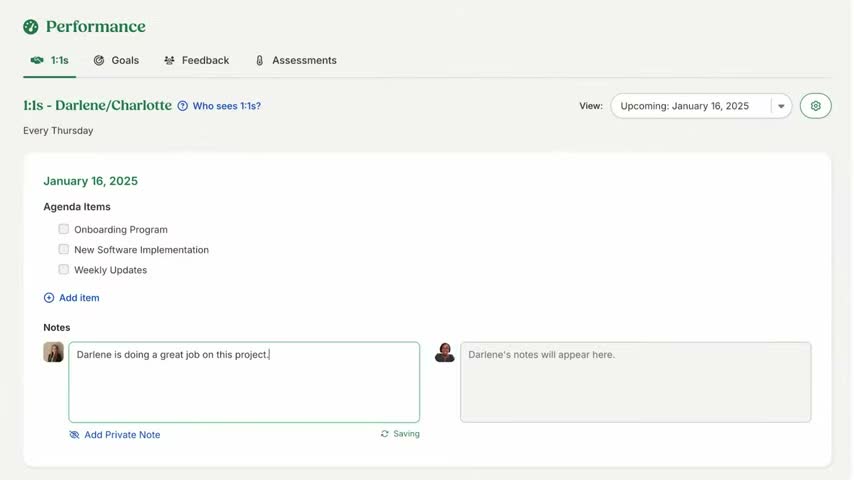854x480 pixels.
Task: Click the New Software Implementation label
Action: (x=142, y=250)
